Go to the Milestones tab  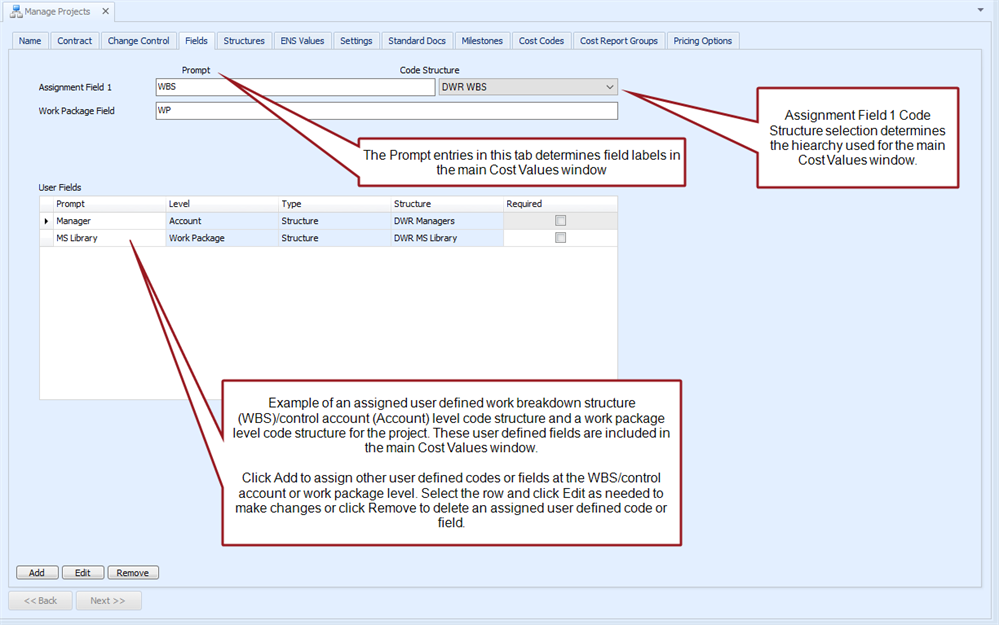coord(482,41)
